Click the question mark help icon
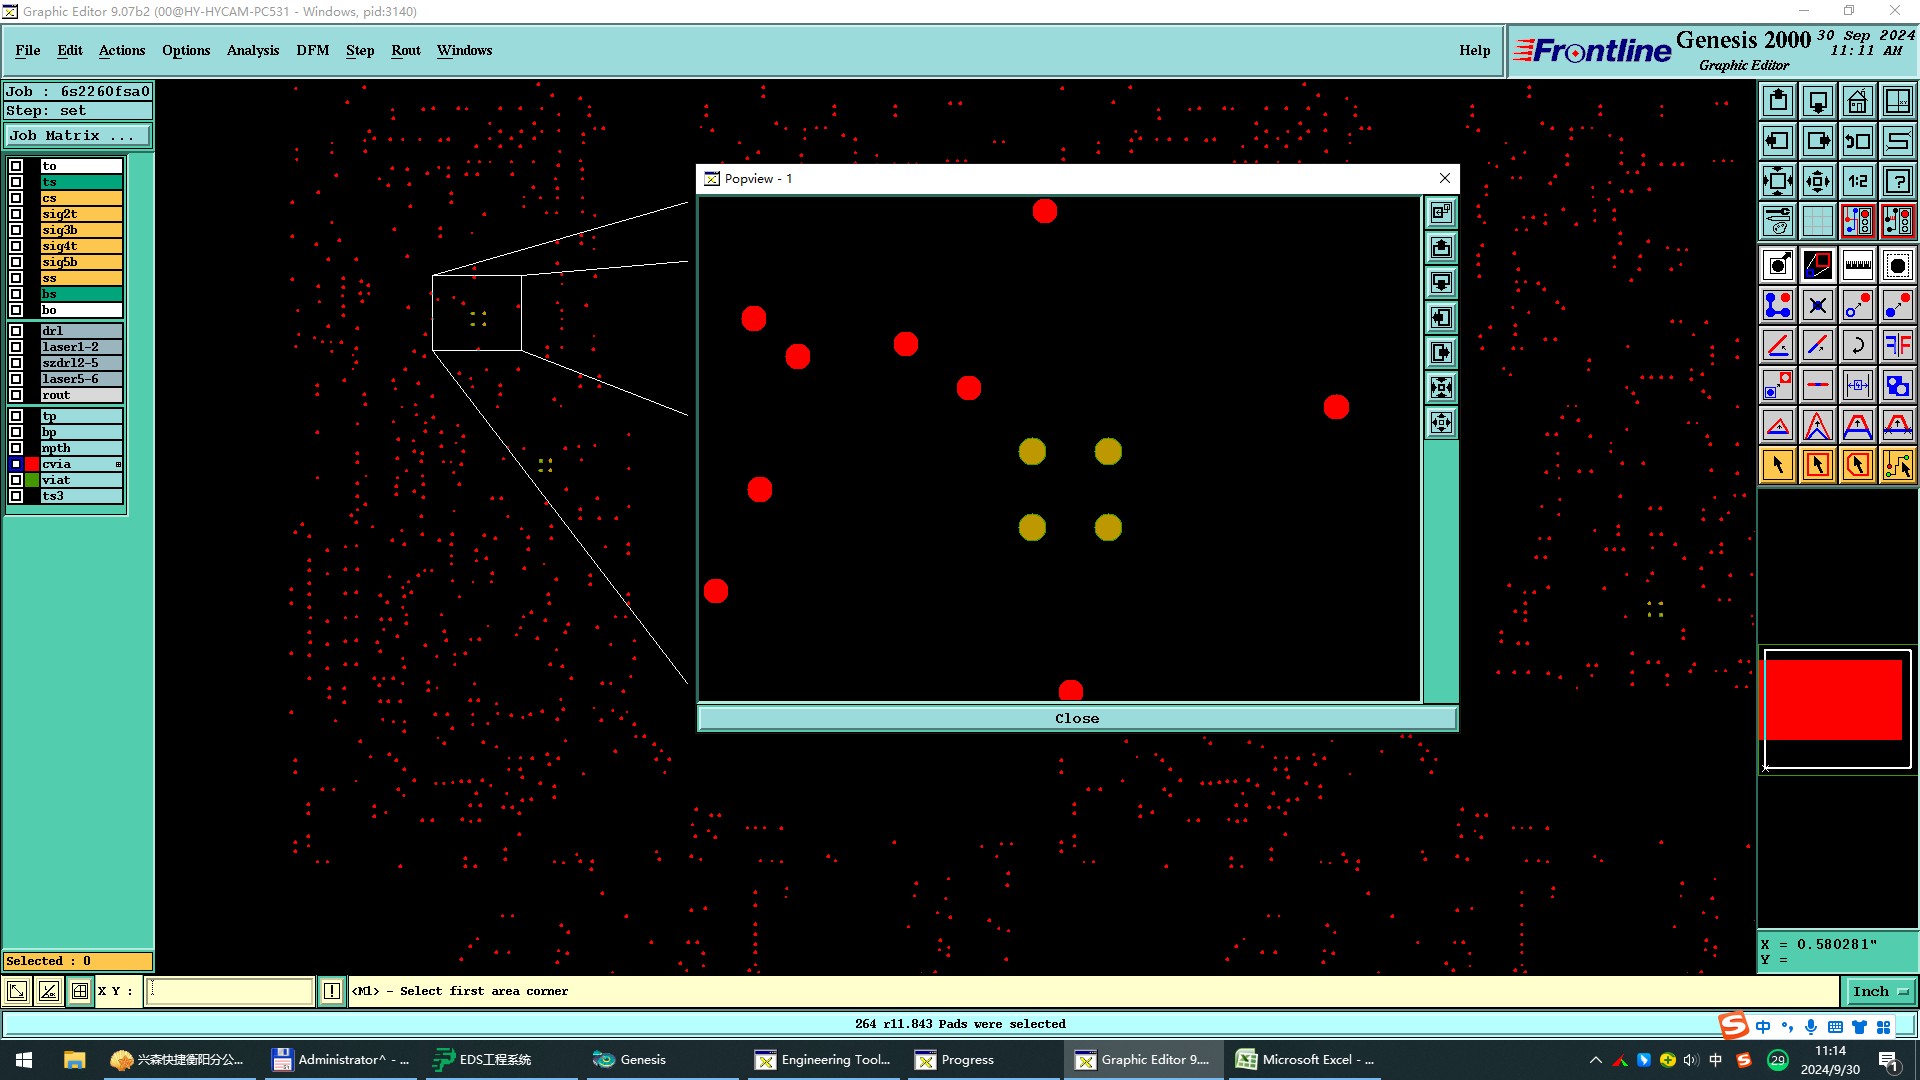 point(1898,181)
